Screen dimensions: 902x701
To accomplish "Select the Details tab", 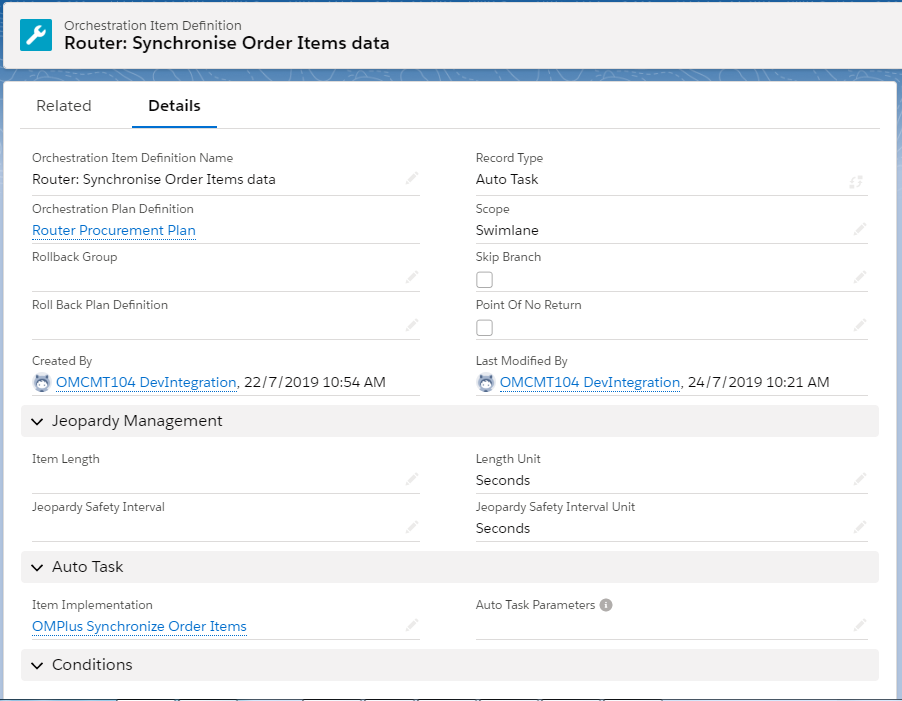I will pyautogui.click(x=174, y=105).
